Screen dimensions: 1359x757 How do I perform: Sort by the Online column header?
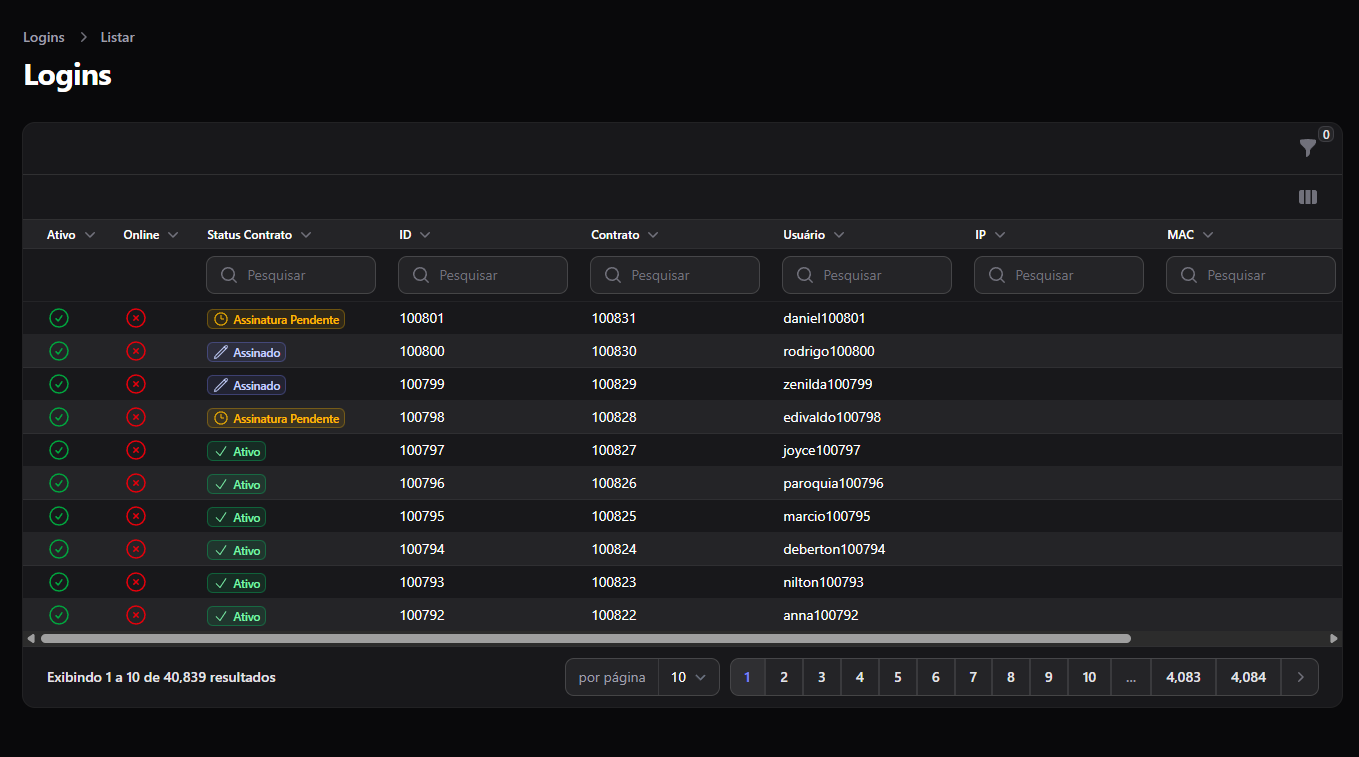151,235
